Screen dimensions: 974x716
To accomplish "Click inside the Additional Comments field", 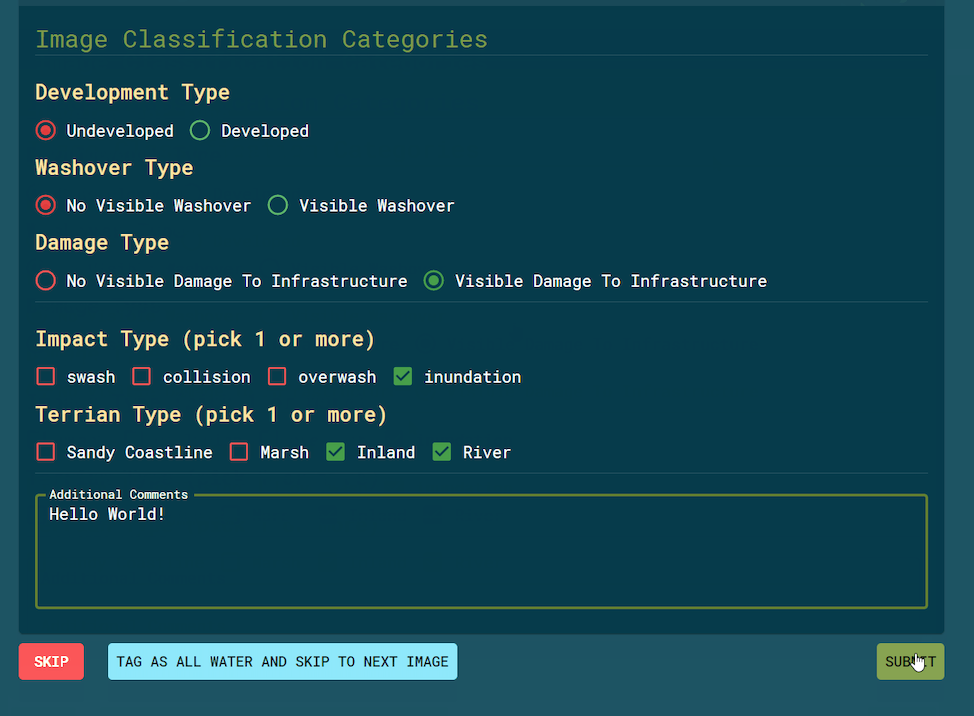I will click(x=481, y=550).
